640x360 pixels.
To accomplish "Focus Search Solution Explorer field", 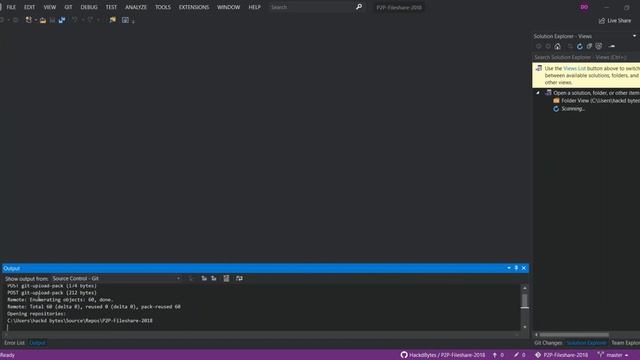I will (586, 57).
